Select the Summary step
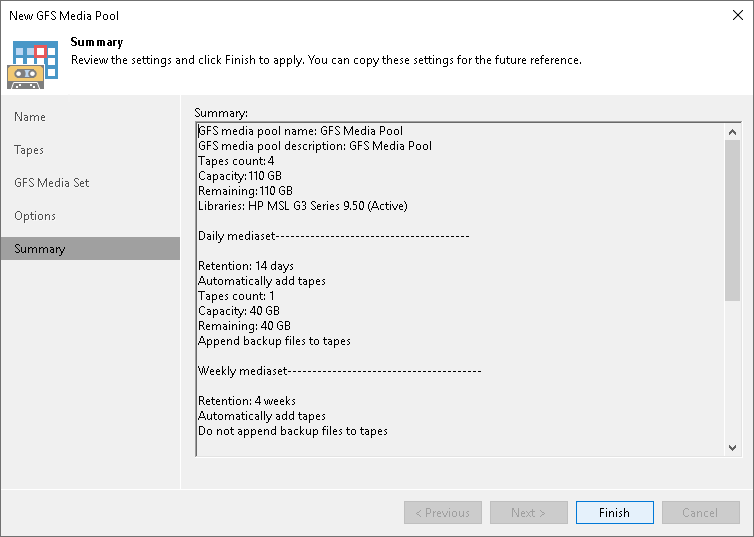 90,249
